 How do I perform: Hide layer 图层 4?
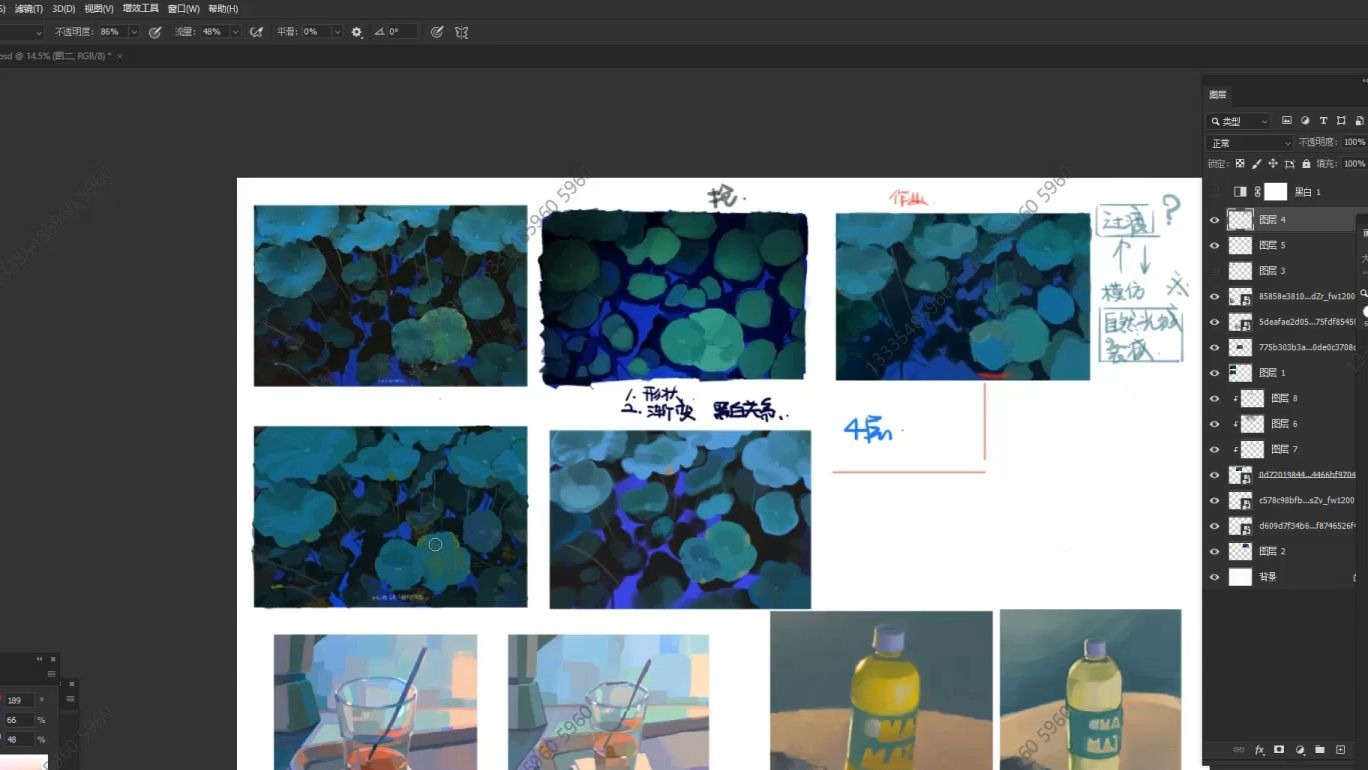(1214, 220)
